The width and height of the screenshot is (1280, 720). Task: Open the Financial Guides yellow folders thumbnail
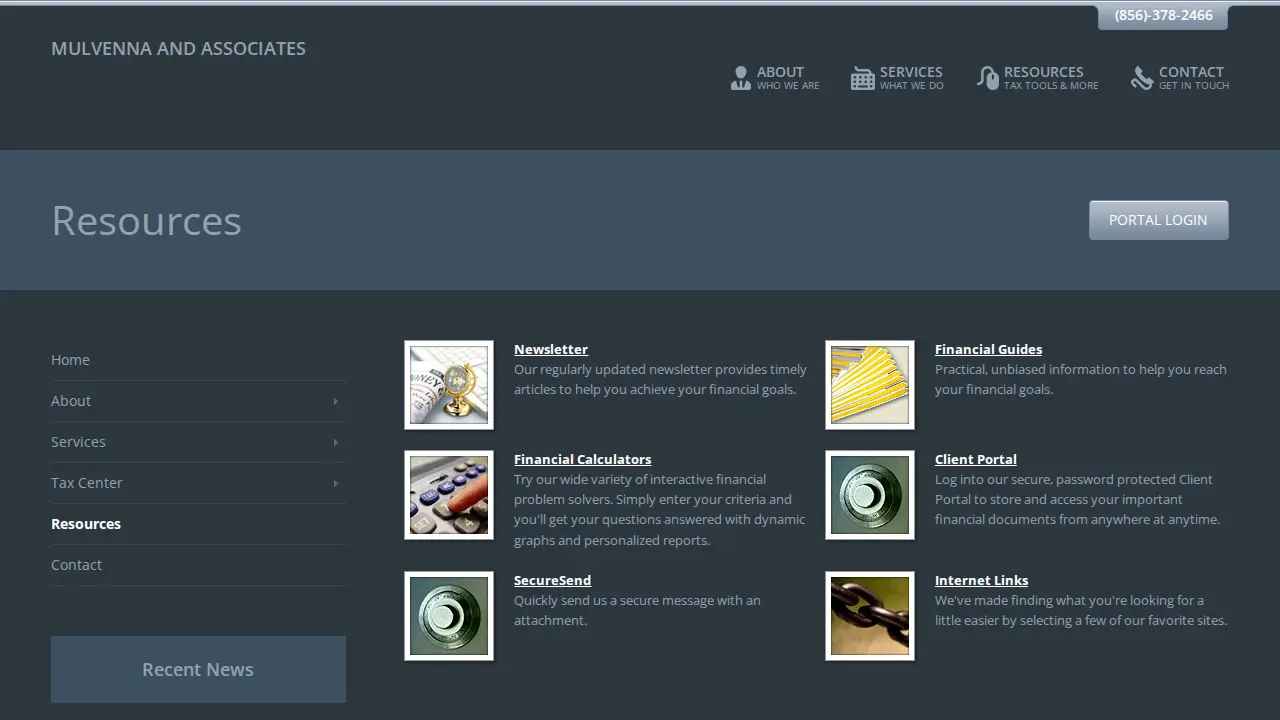point(870,385)
